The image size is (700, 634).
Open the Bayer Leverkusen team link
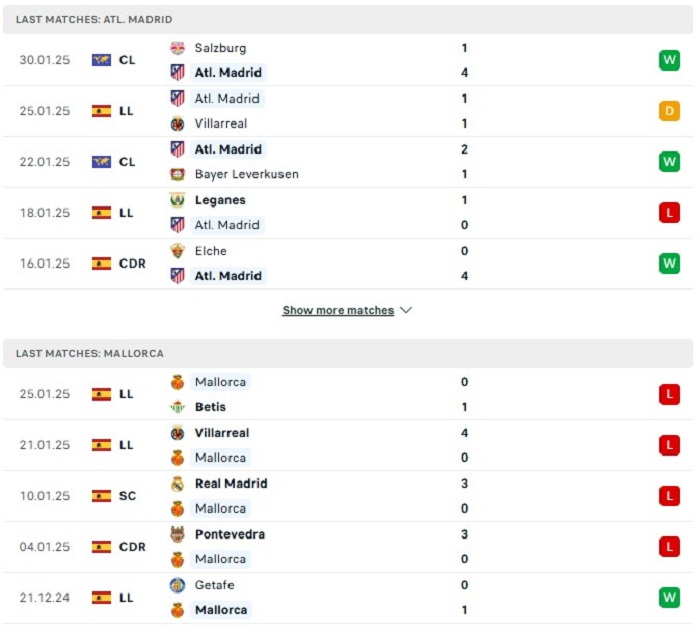tap(246, 174)
